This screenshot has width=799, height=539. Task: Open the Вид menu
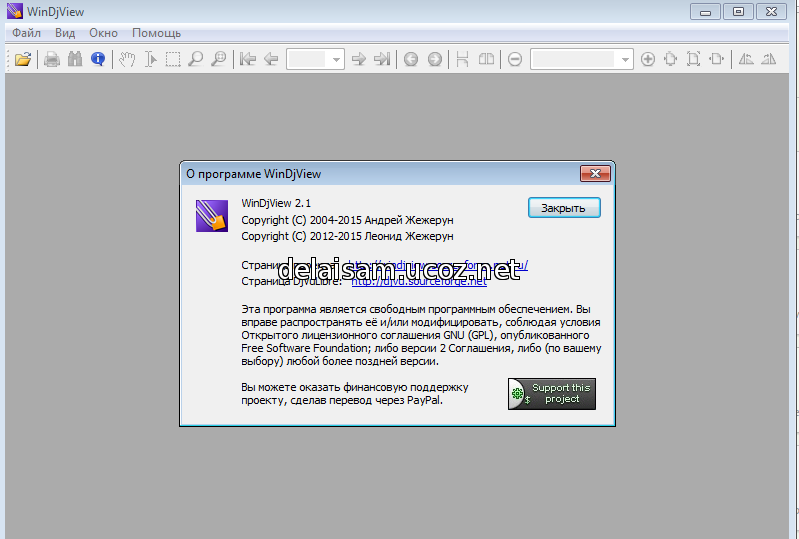click(65, 33)
